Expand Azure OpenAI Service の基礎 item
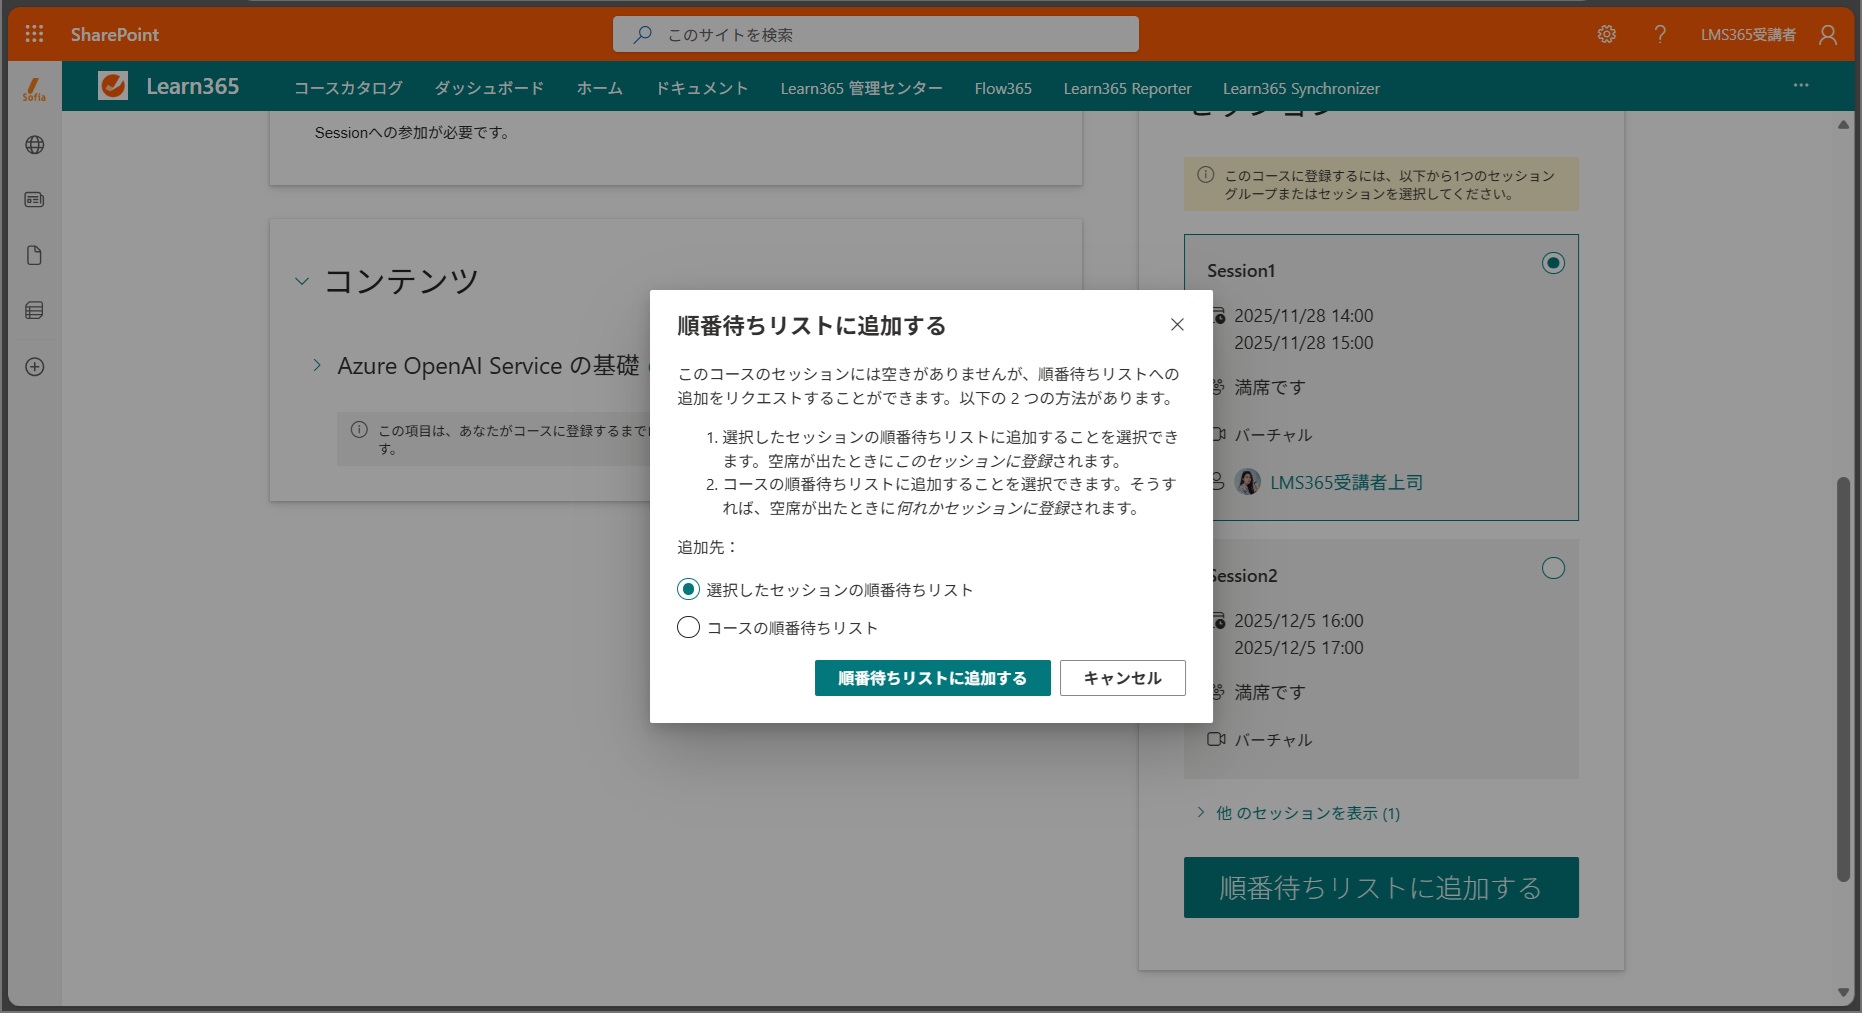The height and width of the screenshot is (1013, 1862). pyautogui.click(x=317, y=366)
